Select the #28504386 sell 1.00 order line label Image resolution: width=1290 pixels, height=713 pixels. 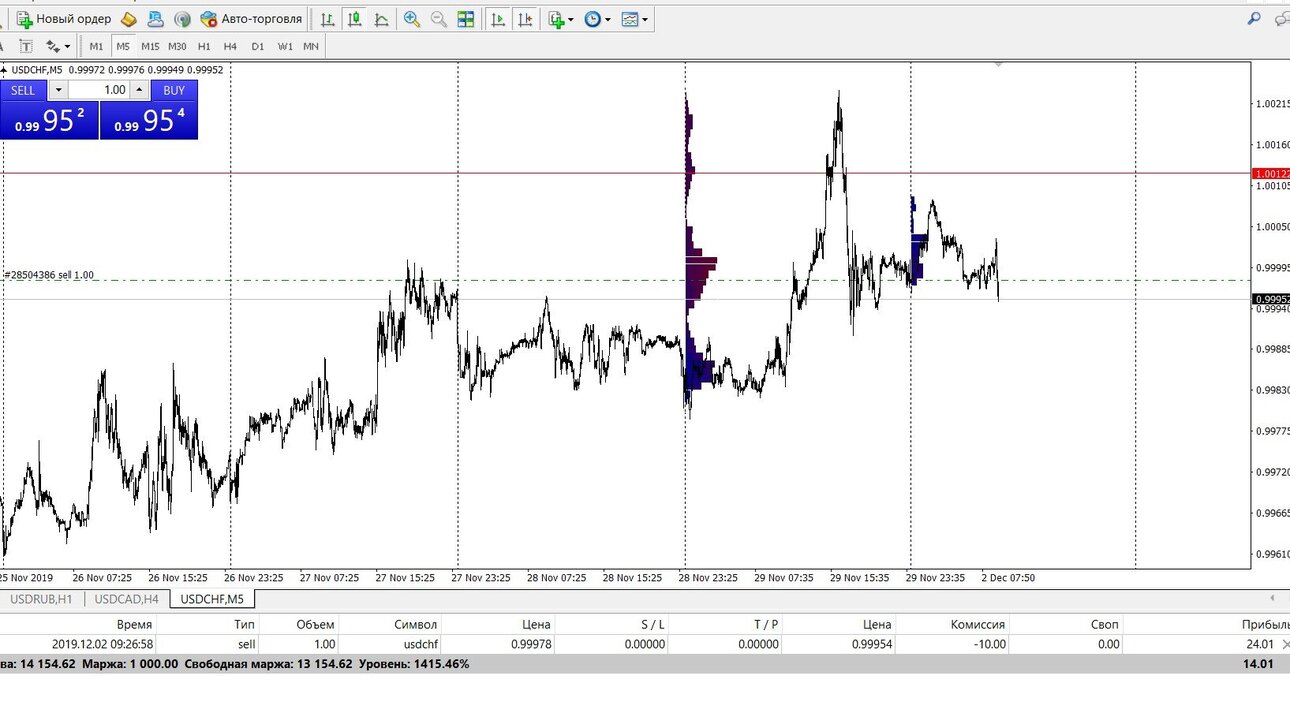(50, 274)
